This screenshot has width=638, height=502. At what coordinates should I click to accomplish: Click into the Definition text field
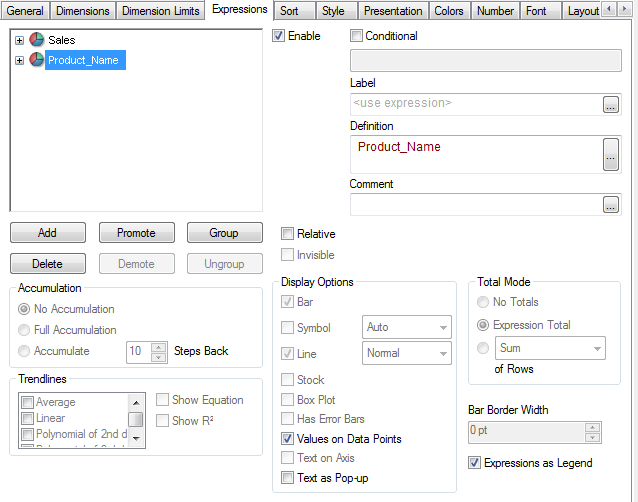(475, 153)
